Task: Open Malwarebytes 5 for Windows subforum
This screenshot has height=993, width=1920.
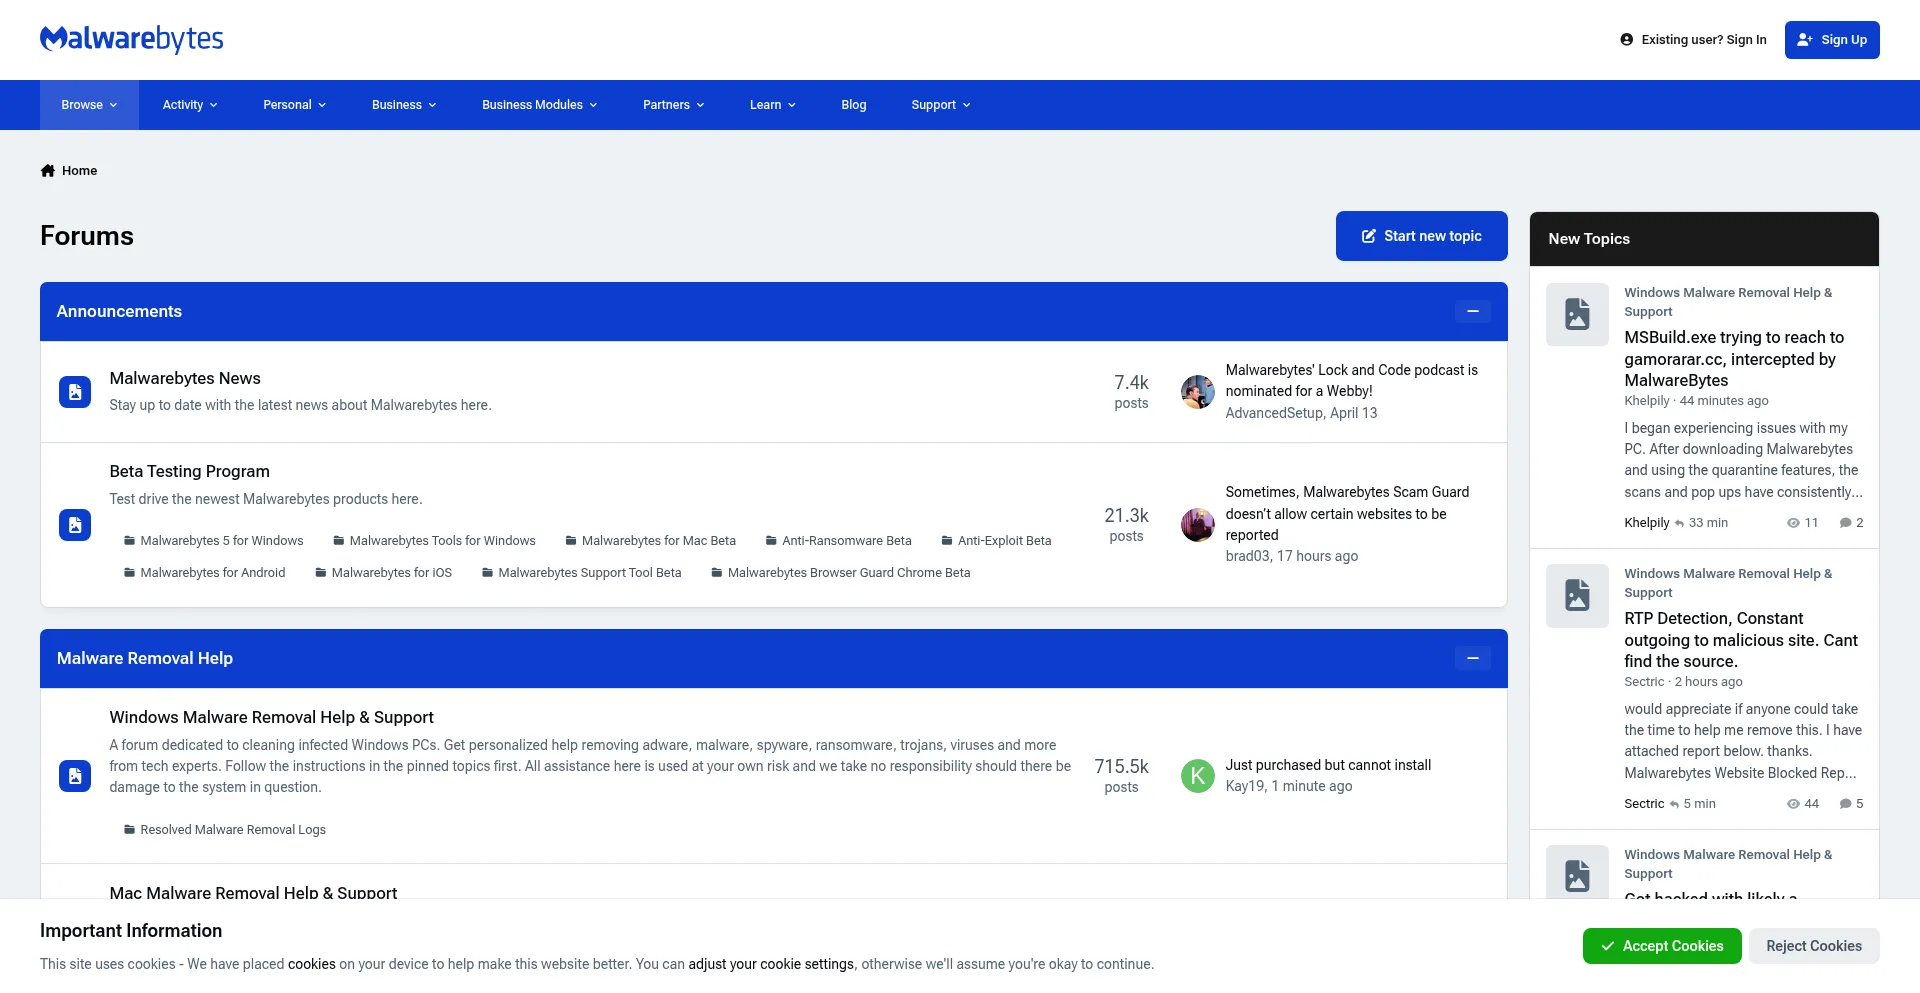Action: 221,541
